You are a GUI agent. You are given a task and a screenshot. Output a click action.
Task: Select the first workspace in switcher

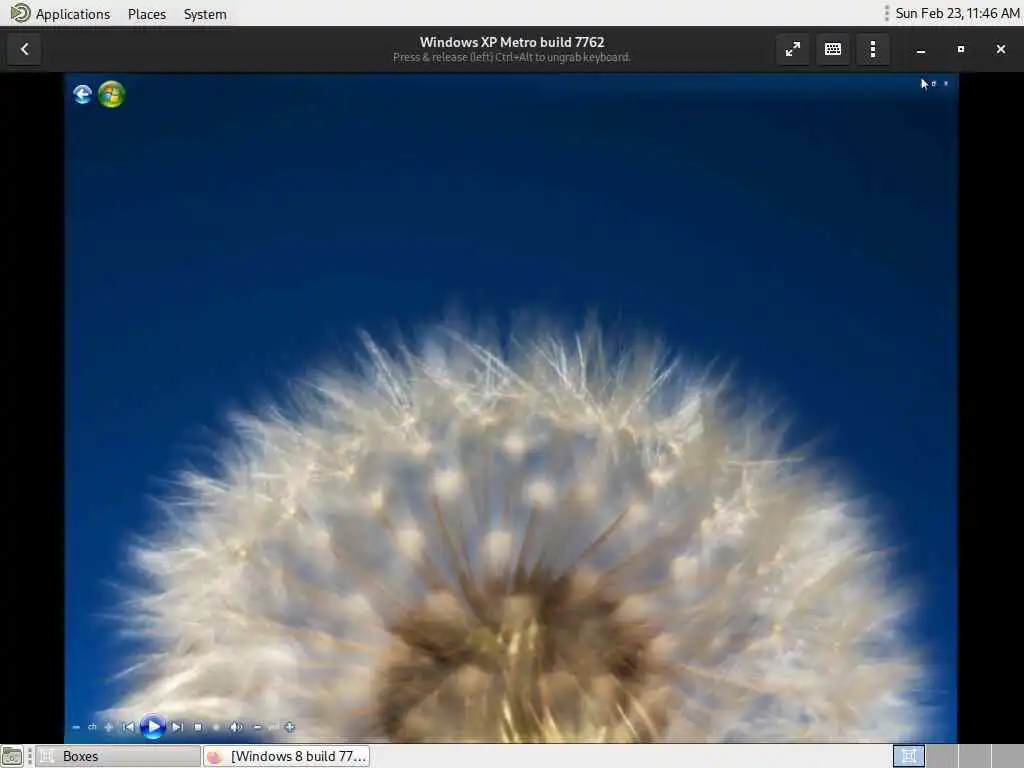(x=908, y=756)
